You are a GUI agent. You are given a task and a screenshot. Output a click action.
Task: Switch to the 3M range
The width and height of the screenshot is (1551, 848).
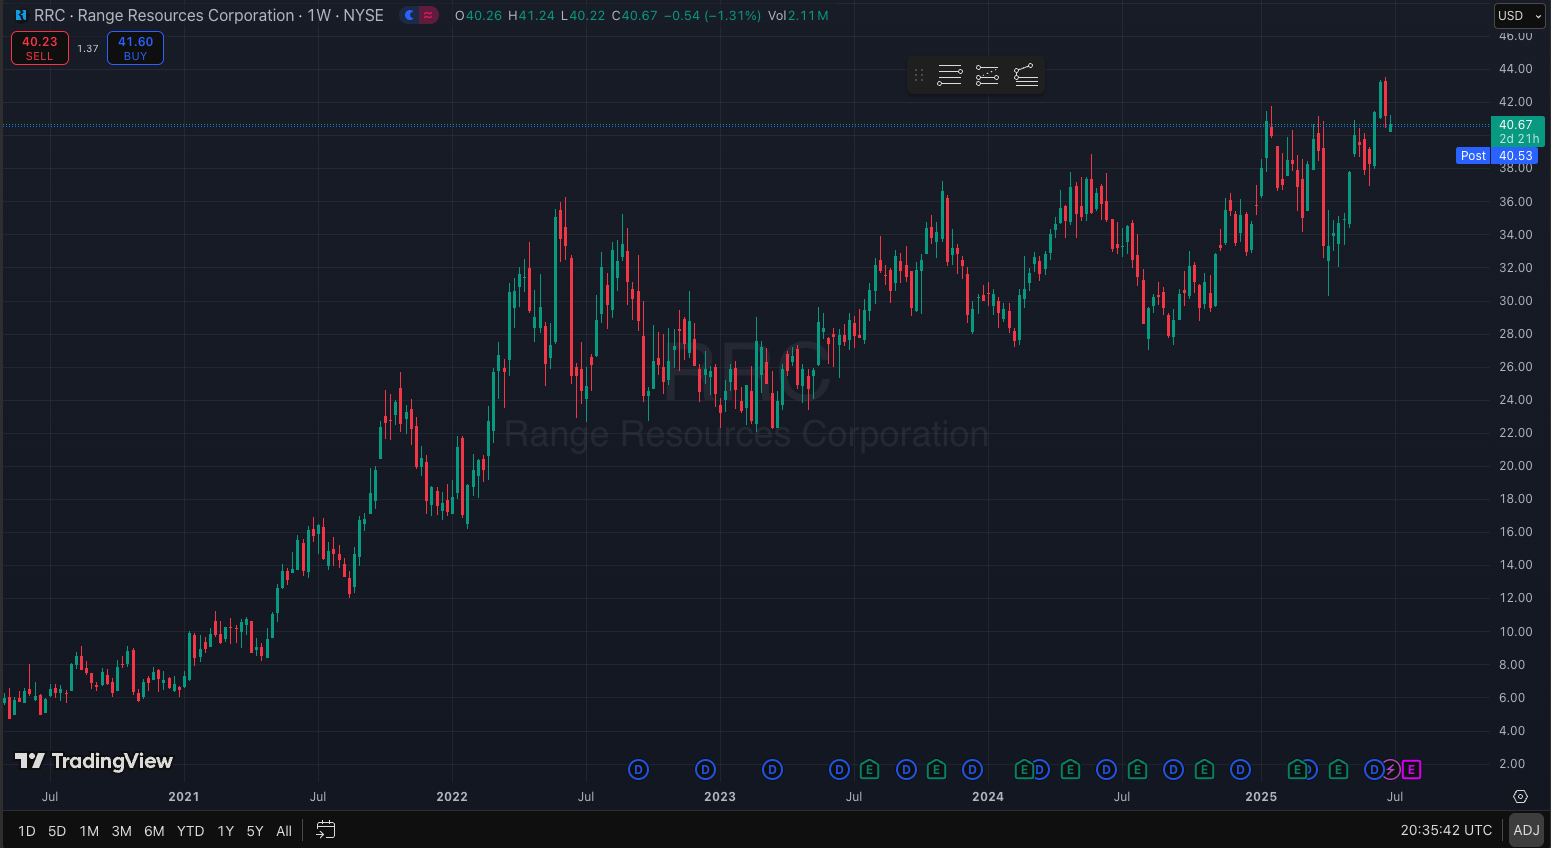point(121,831)
